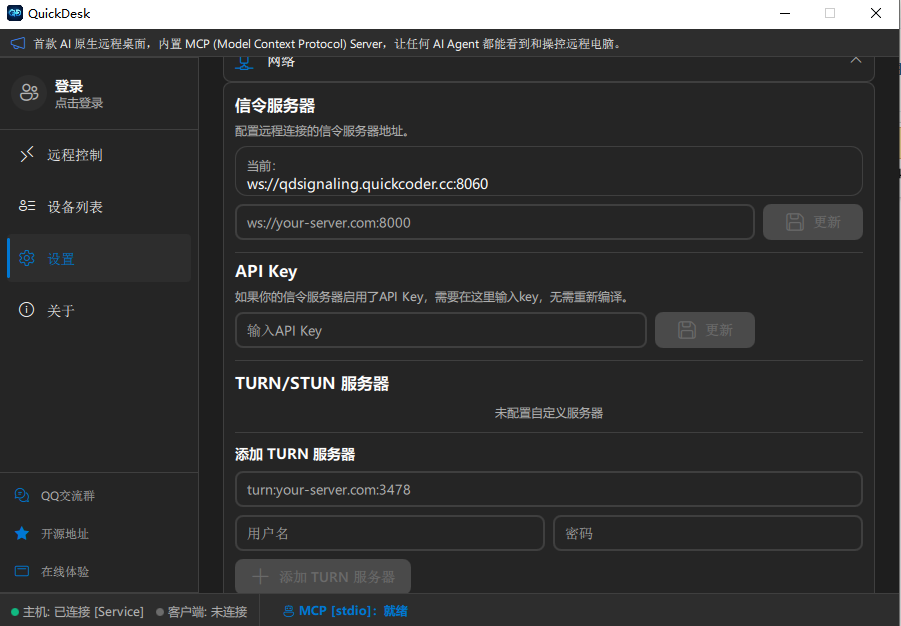Image resolution: width=901 pixels, height=626 pixels.
Task: Click 点击登录 to sign in
Action: click(79, 103)
